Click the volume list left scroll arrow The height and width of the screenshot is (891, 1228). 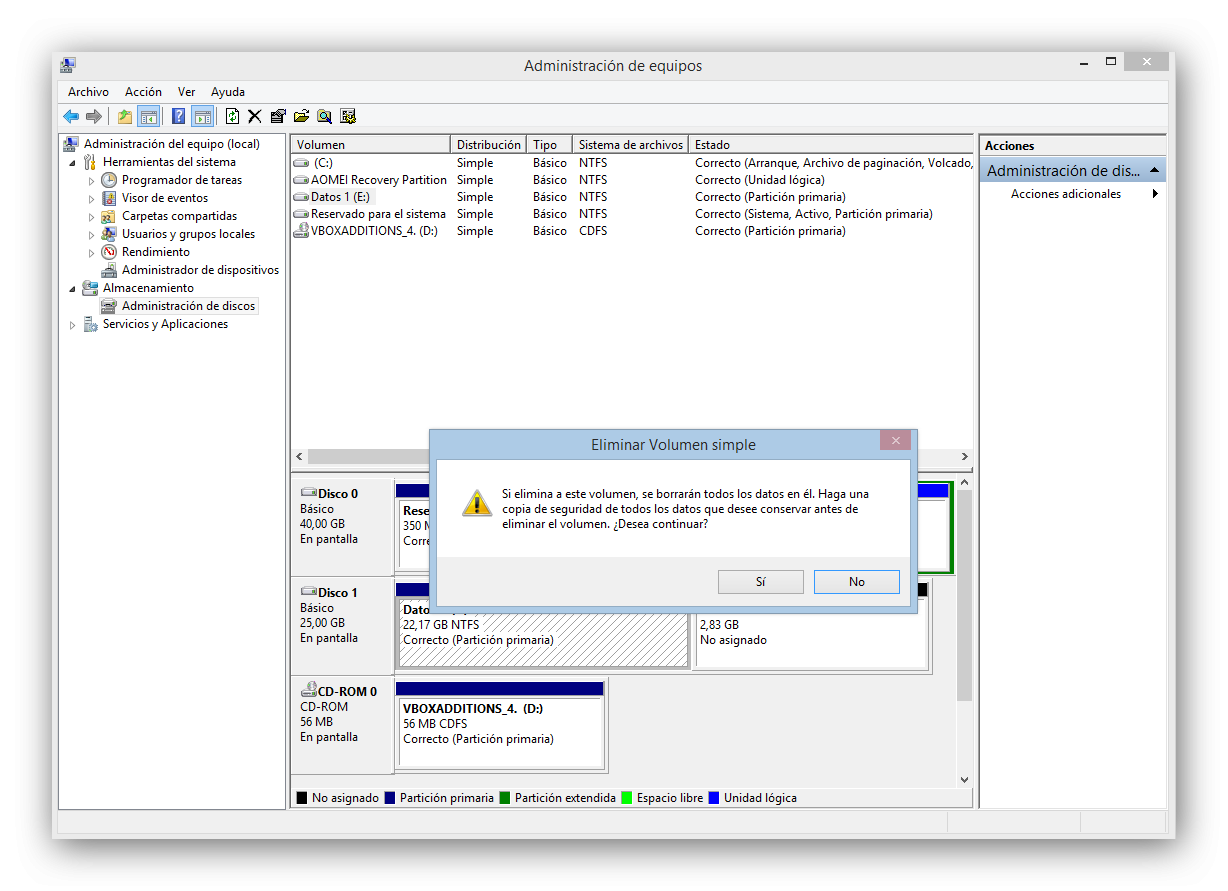click(298, 457)
